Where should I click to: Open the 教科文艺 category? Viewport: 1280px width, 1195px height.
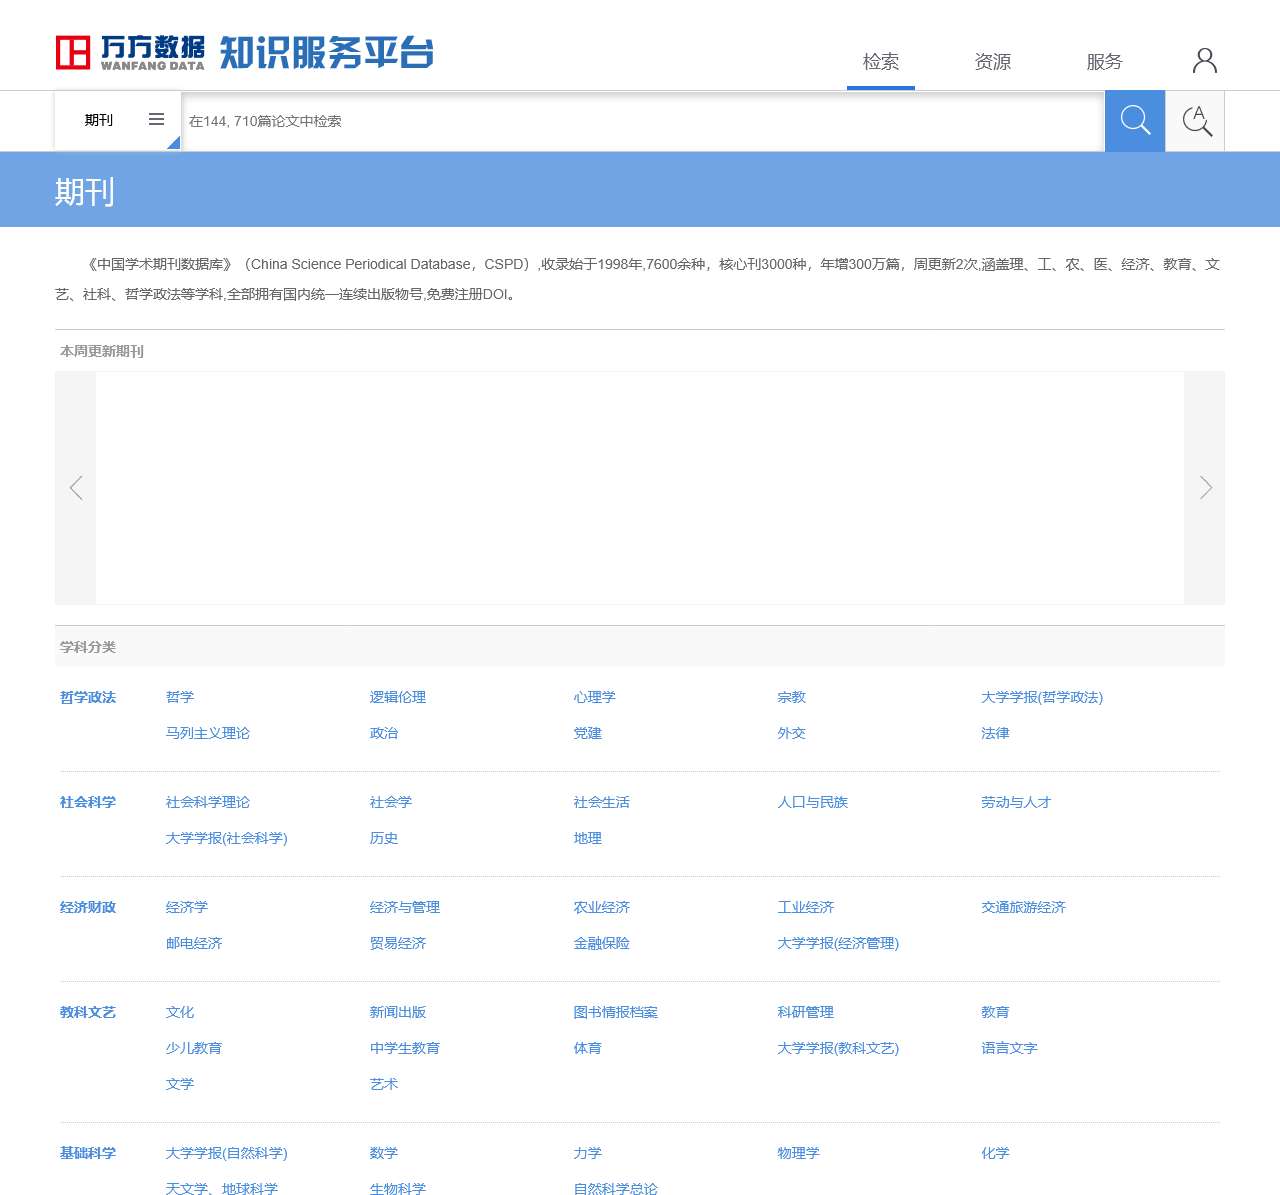(88, 1013)
